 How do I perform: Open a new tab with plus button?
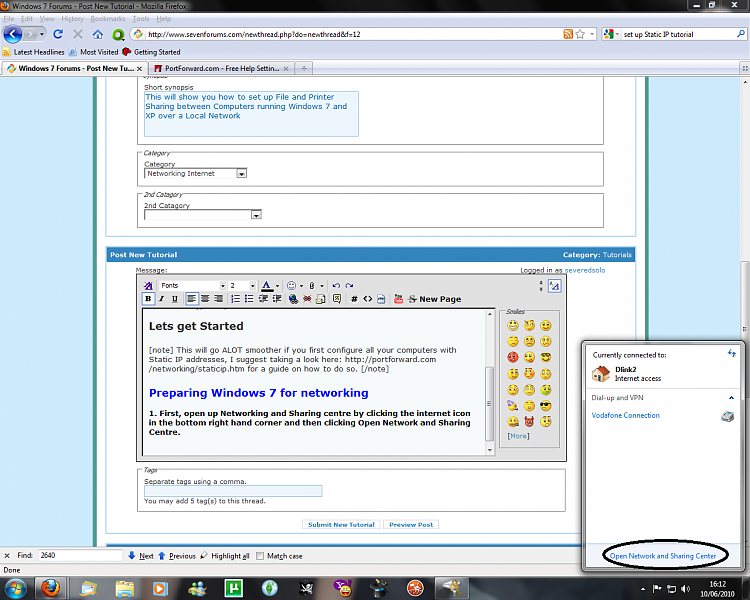point(304,68)
